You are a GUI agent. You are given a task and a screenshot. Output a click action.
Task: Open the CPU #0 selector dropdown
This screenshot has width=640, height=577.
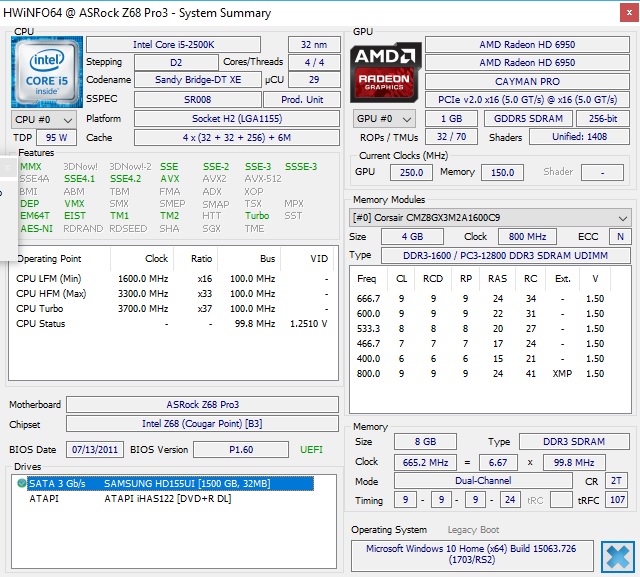click(44, 120)
